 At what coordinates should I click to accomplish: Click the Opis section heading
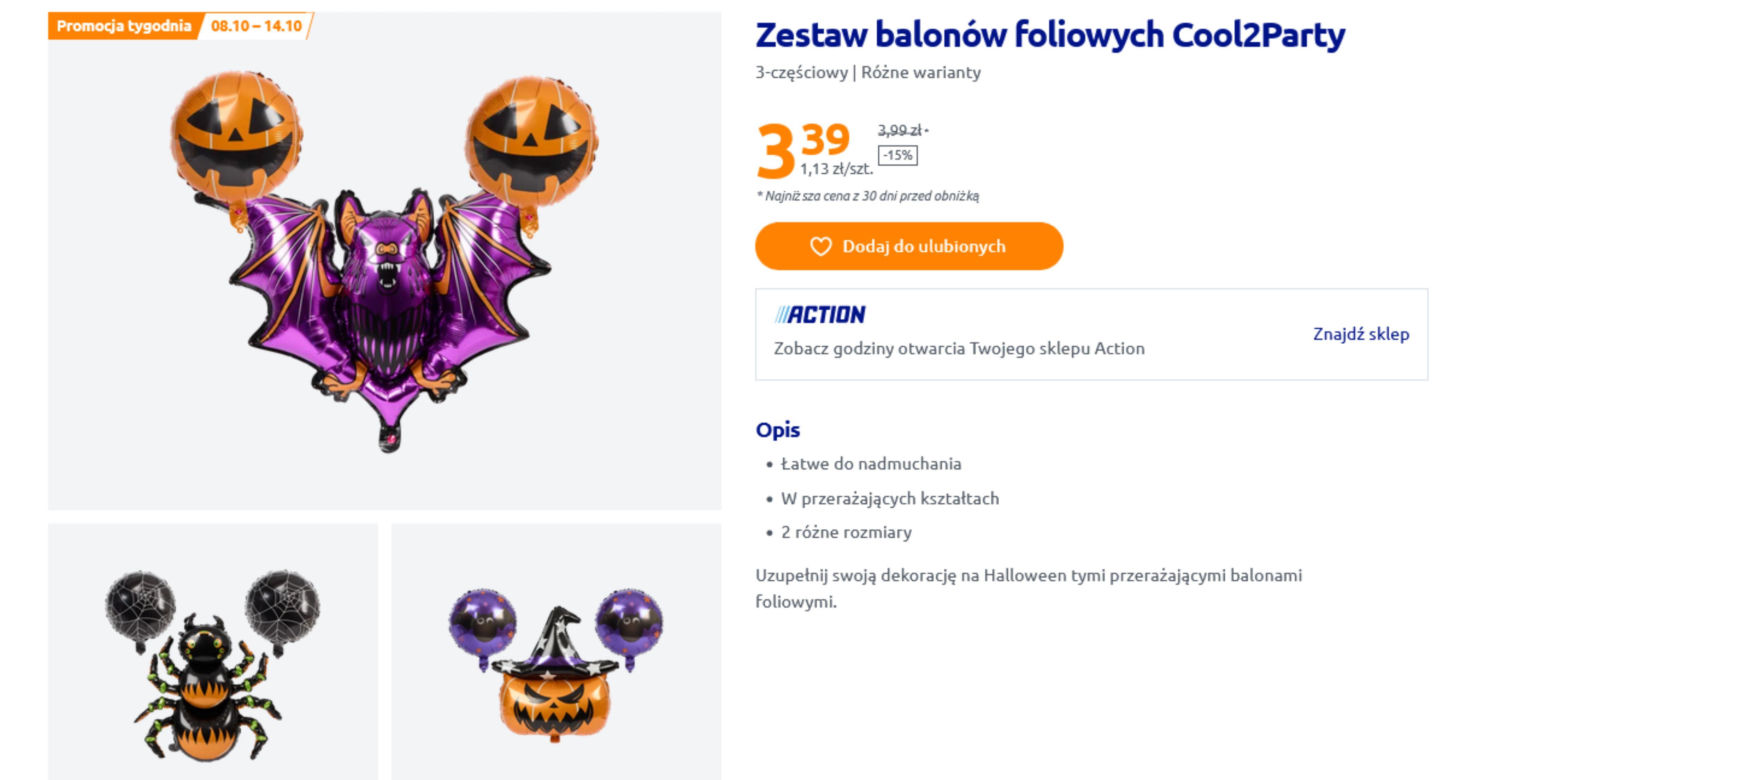[x=778, y=430]
